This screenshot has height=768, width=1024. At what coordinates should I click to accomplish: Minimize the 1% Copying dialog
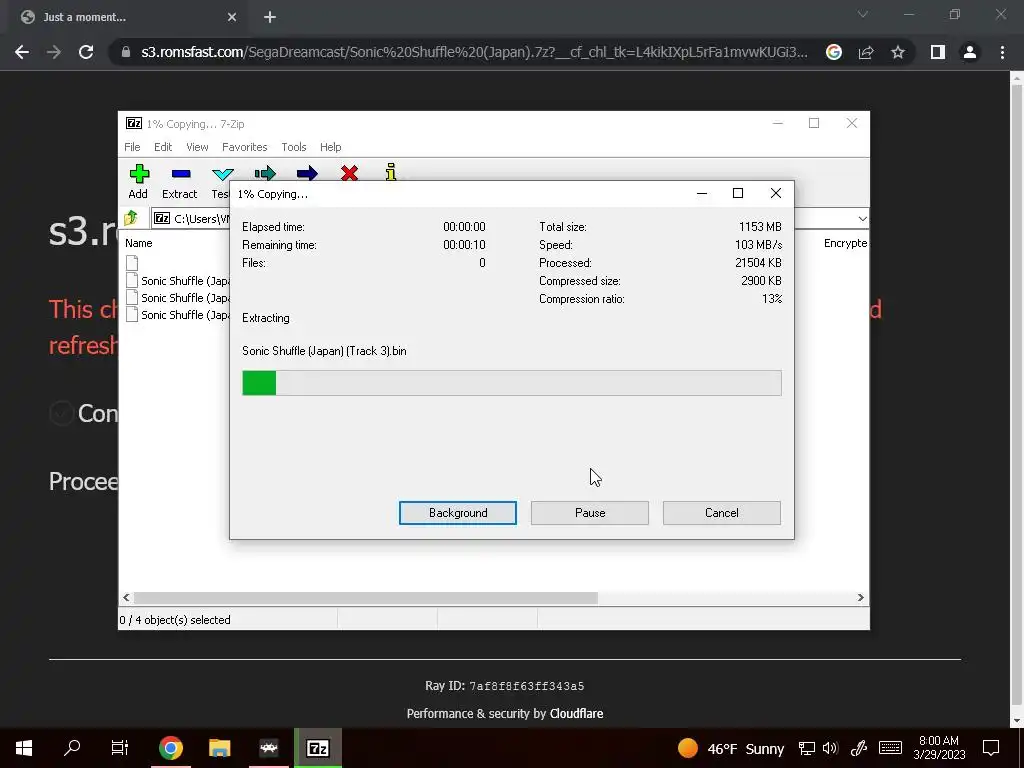[702, 193]
